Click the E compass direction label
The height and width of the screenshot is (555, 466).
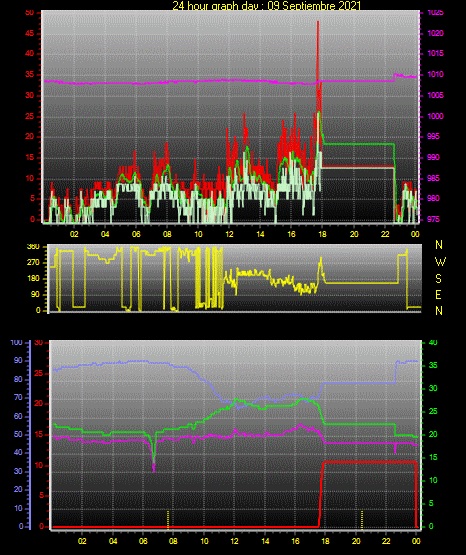coord(438,295)
